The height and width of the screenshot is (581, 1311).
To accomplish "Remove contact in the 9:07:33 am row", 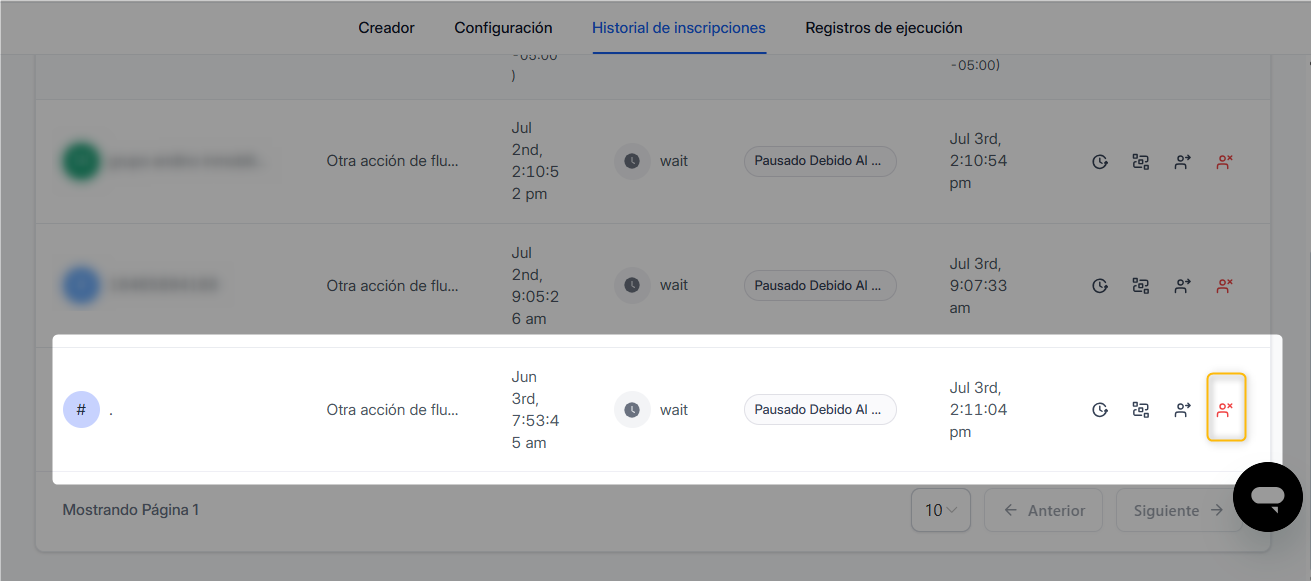I will [x=1224, y=285].
